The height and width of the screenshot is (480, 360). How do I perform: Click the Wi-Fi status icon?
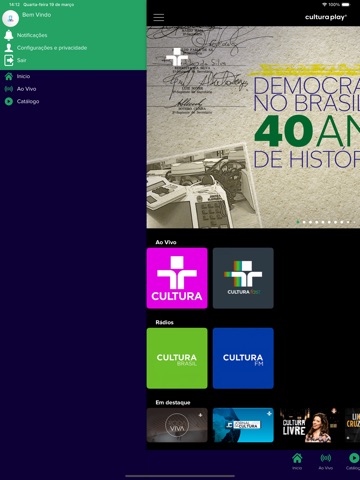point(324,5)
